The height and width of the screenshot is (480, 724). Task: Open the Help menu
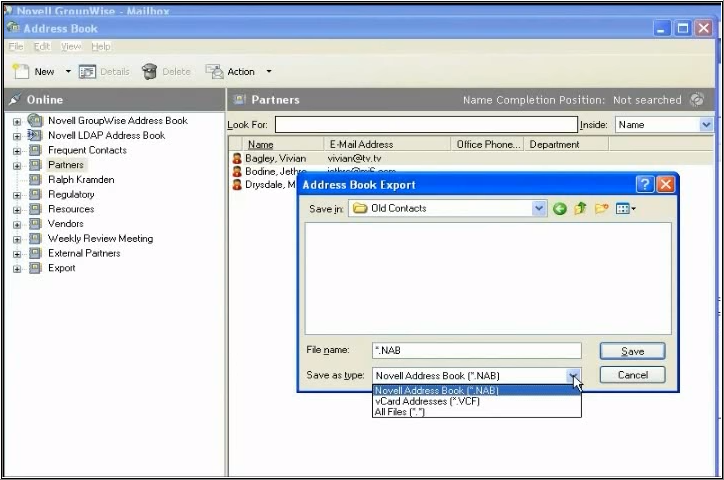pyautogui.click(x=101, y=47)
